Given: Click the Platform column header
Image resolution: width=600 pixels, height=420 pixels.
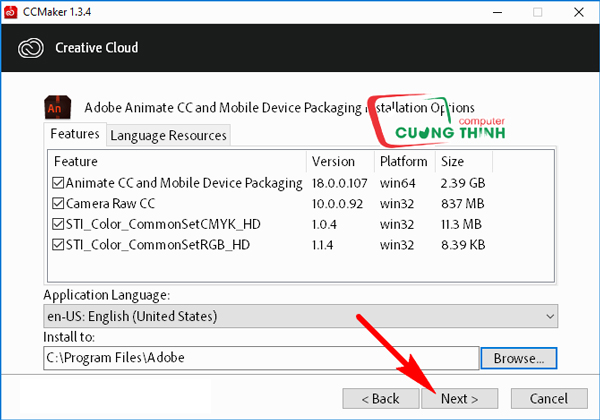Looking at the screenshot, I should (x=405, y=161).
